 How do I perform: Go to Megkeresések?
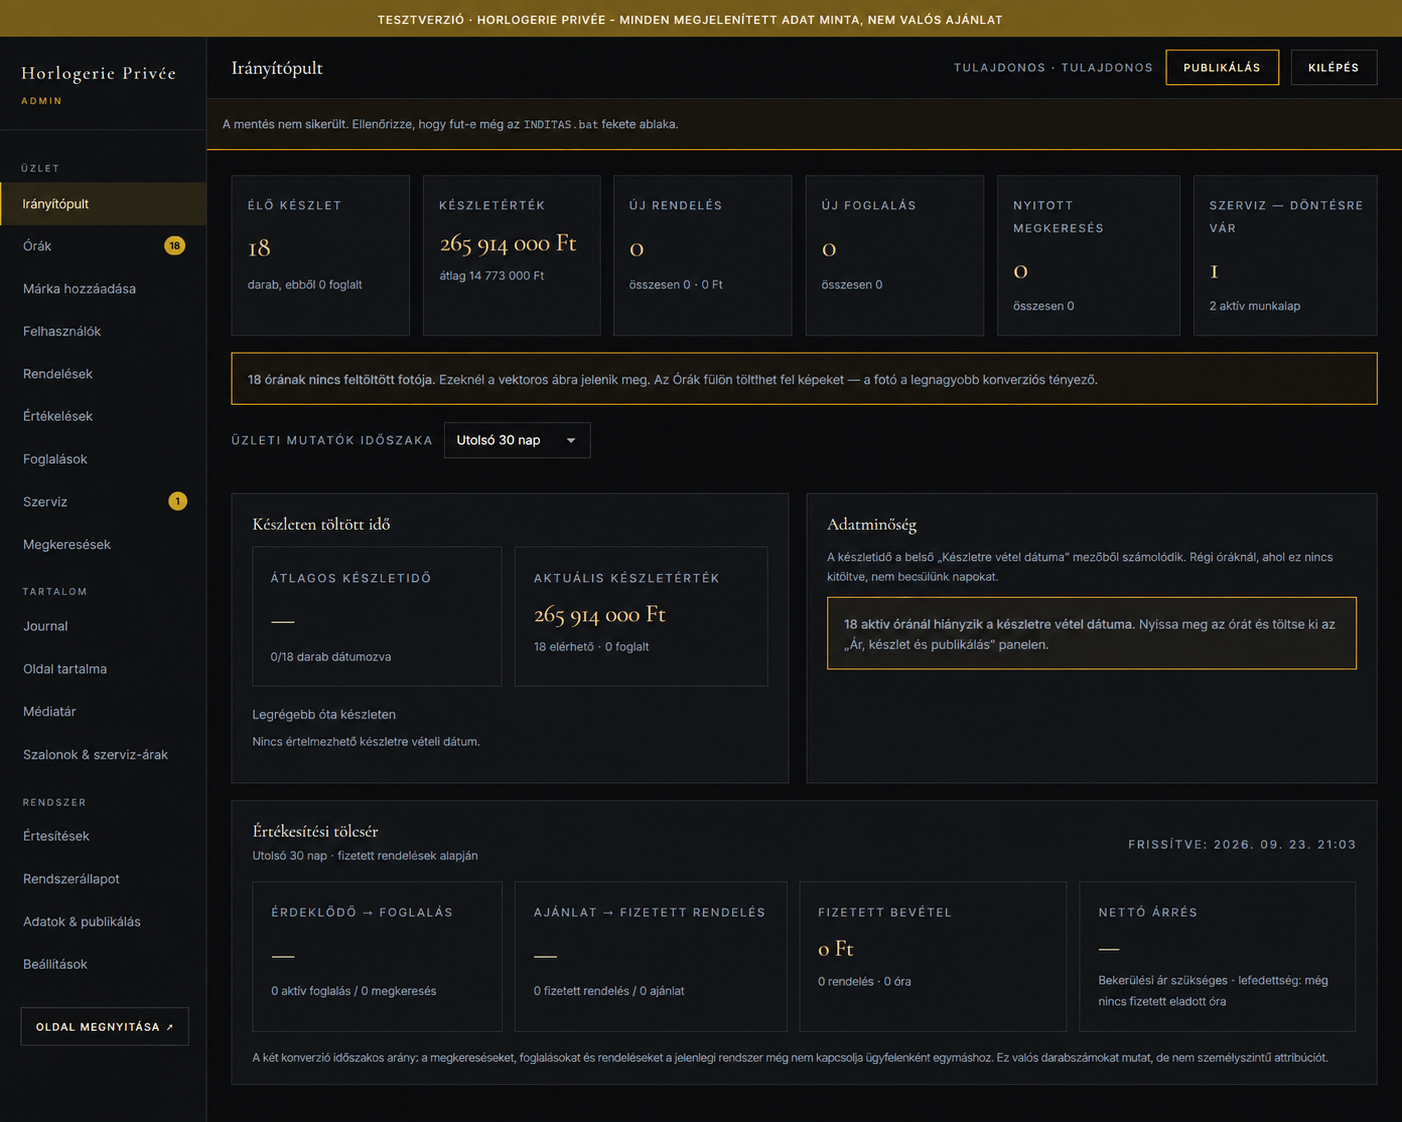[x=103, y=545]
